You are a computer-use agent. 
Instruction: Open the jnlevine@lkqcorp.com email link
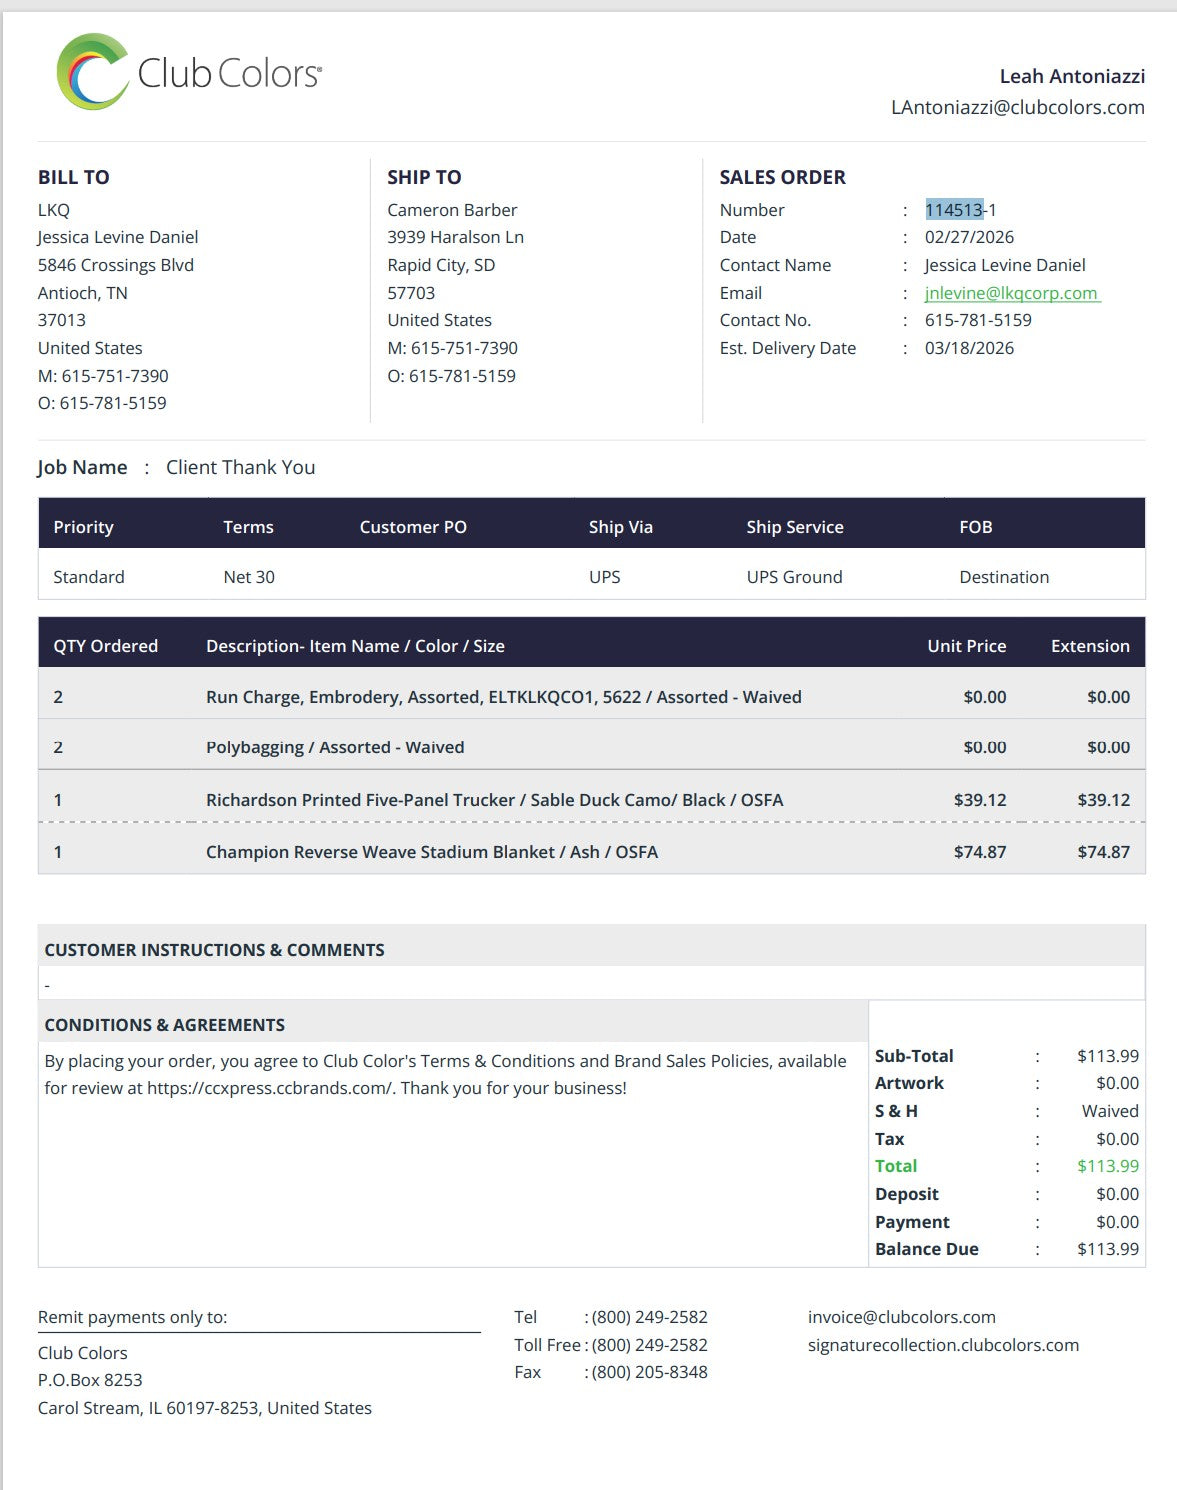coord(1011,293)
